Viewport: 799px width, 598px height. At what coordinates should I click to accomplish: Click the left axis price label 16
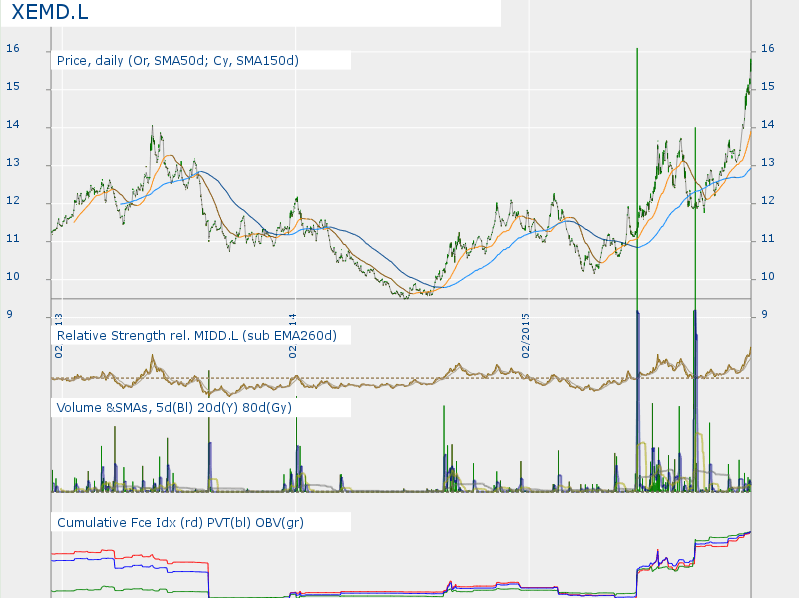point(13,48)
